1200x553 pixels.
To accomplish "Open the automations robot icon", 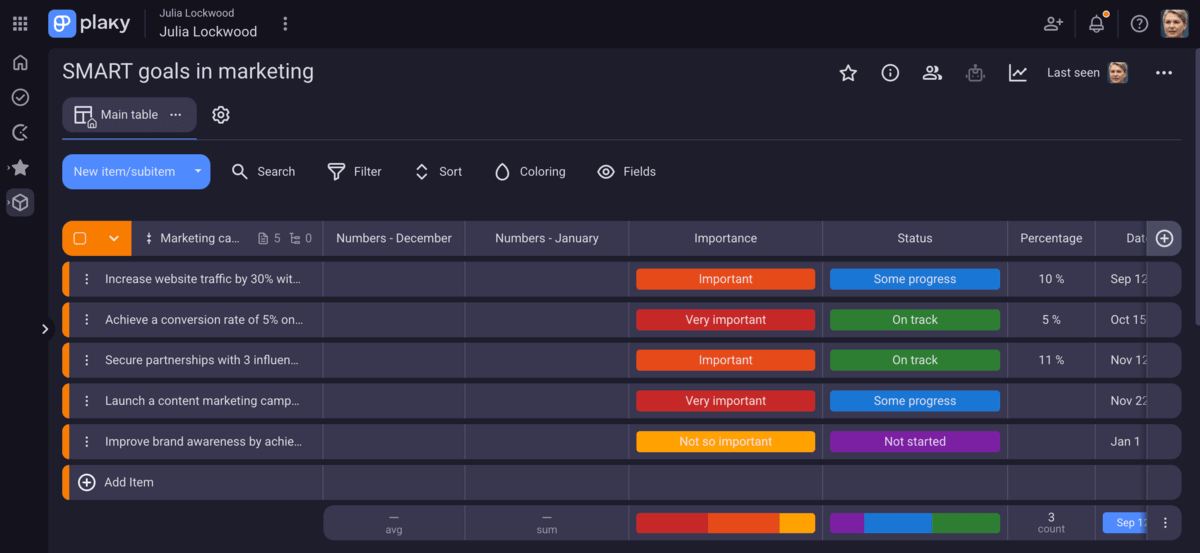I will click(x=975, y=73).
